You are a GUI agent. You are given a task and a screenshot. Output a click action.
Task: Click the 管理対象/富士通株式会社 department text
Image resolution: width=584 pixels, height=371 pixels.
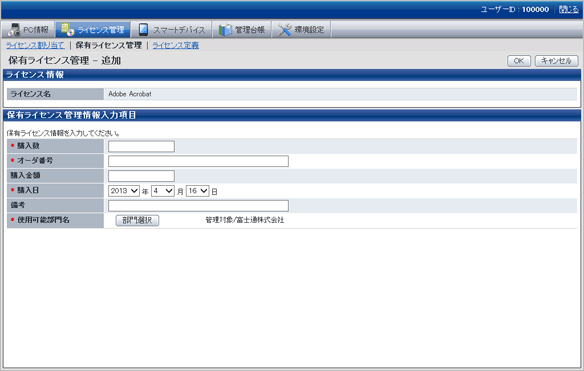[245, 220]
